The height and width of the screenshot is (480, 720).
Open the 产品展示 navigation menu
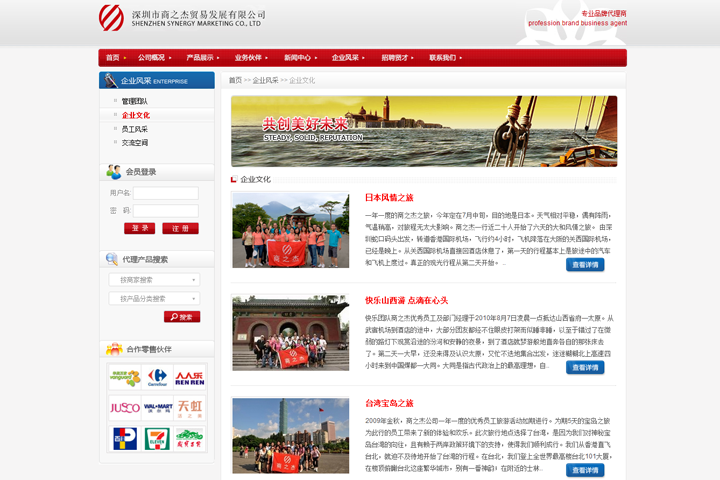tap(202, 58)
